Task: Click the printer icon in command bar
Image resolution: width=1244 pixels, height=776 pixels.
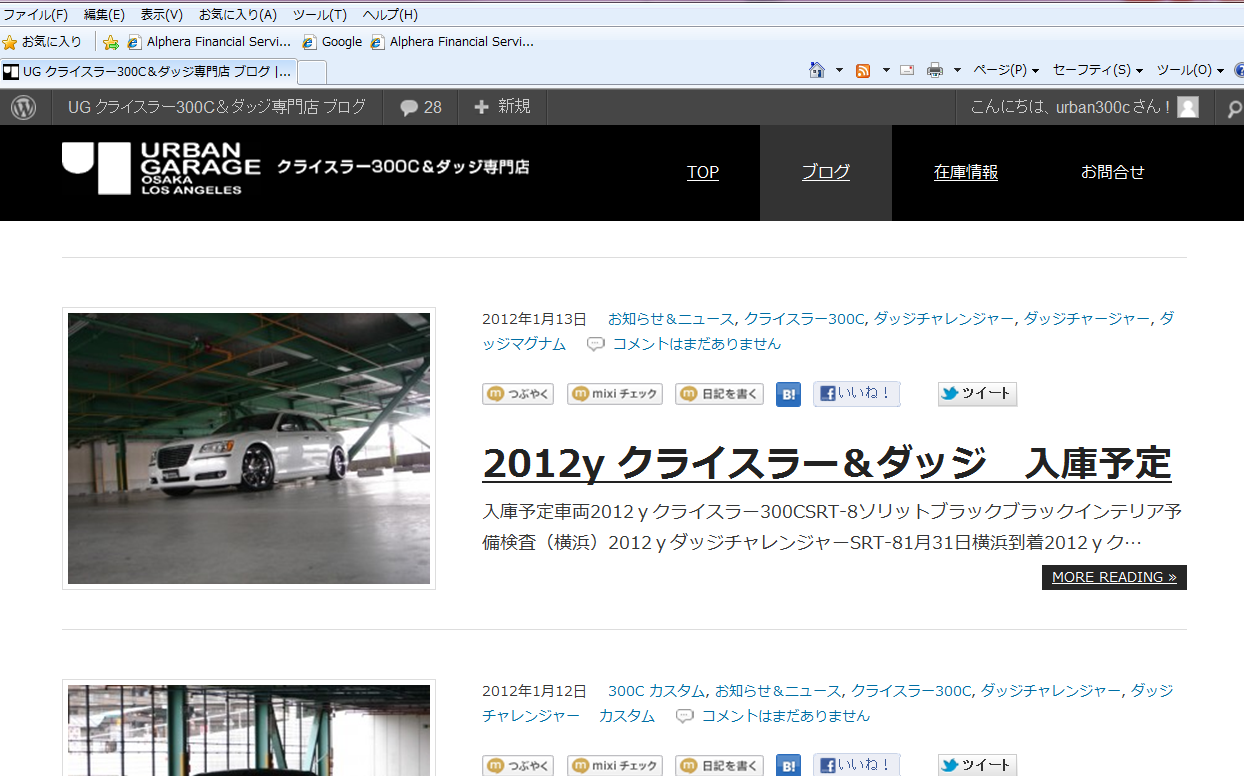Action: pyautogui.click(x=935, y=70)
